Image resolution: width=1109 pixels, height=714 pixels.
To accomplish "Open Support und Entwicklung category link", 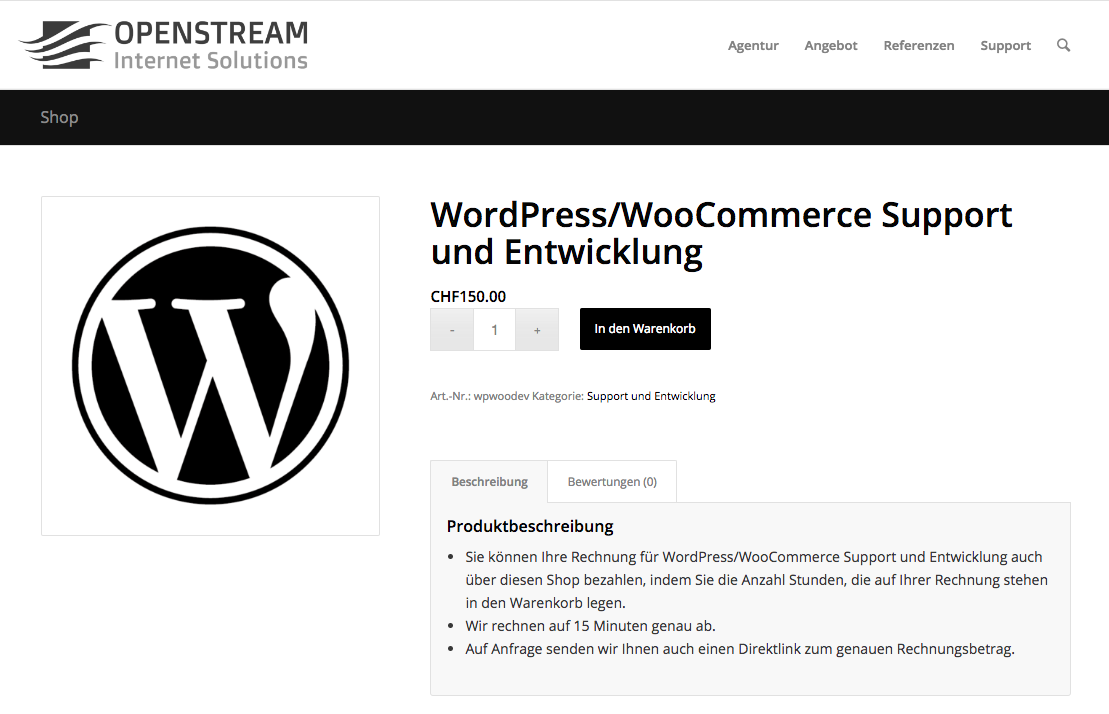I will coord(651,396).
